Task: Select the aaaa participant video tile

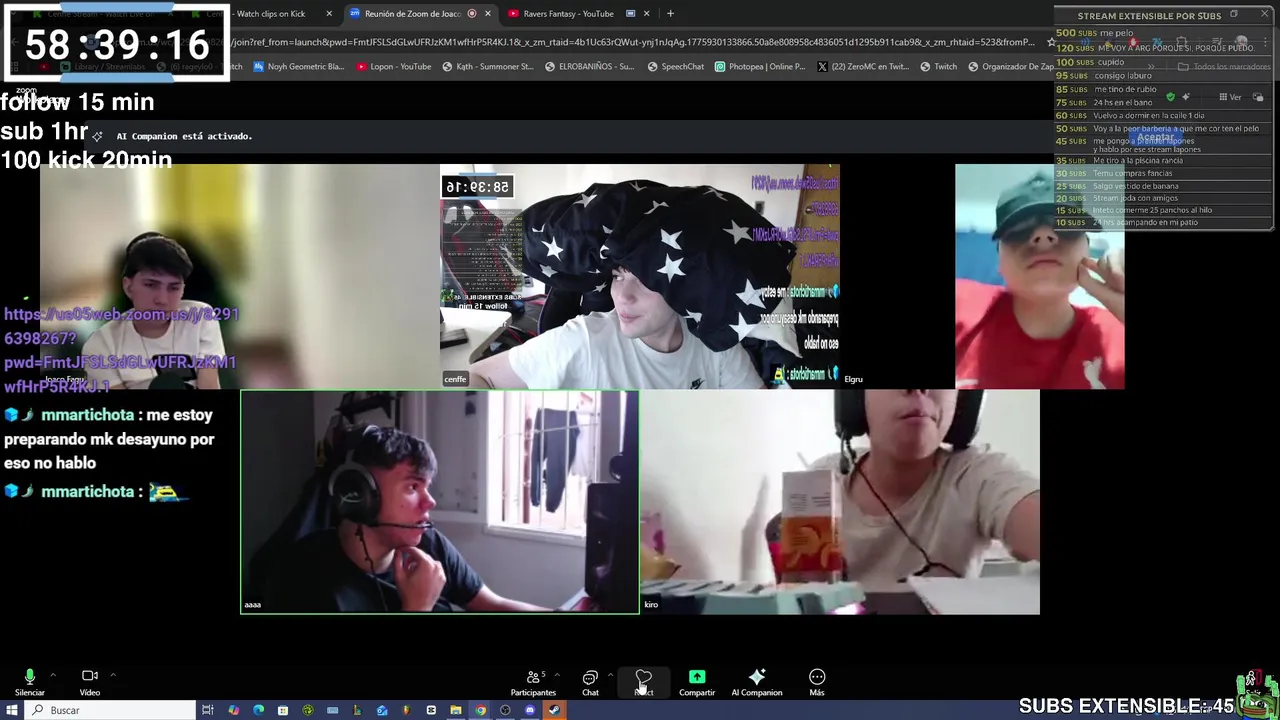Action: click(440, 502)
